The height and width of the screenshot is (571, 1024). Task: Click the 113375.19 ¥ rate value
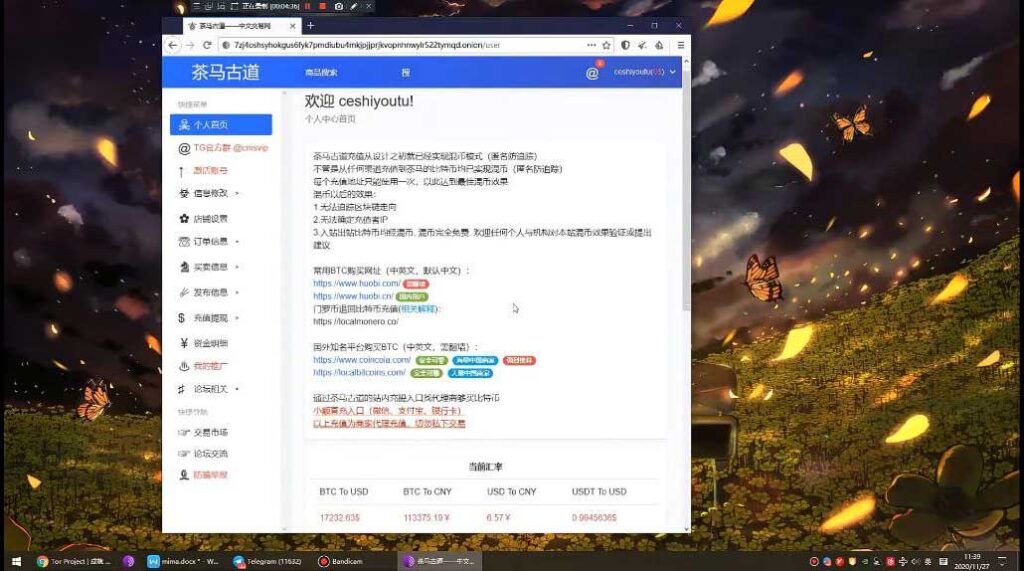426,517
